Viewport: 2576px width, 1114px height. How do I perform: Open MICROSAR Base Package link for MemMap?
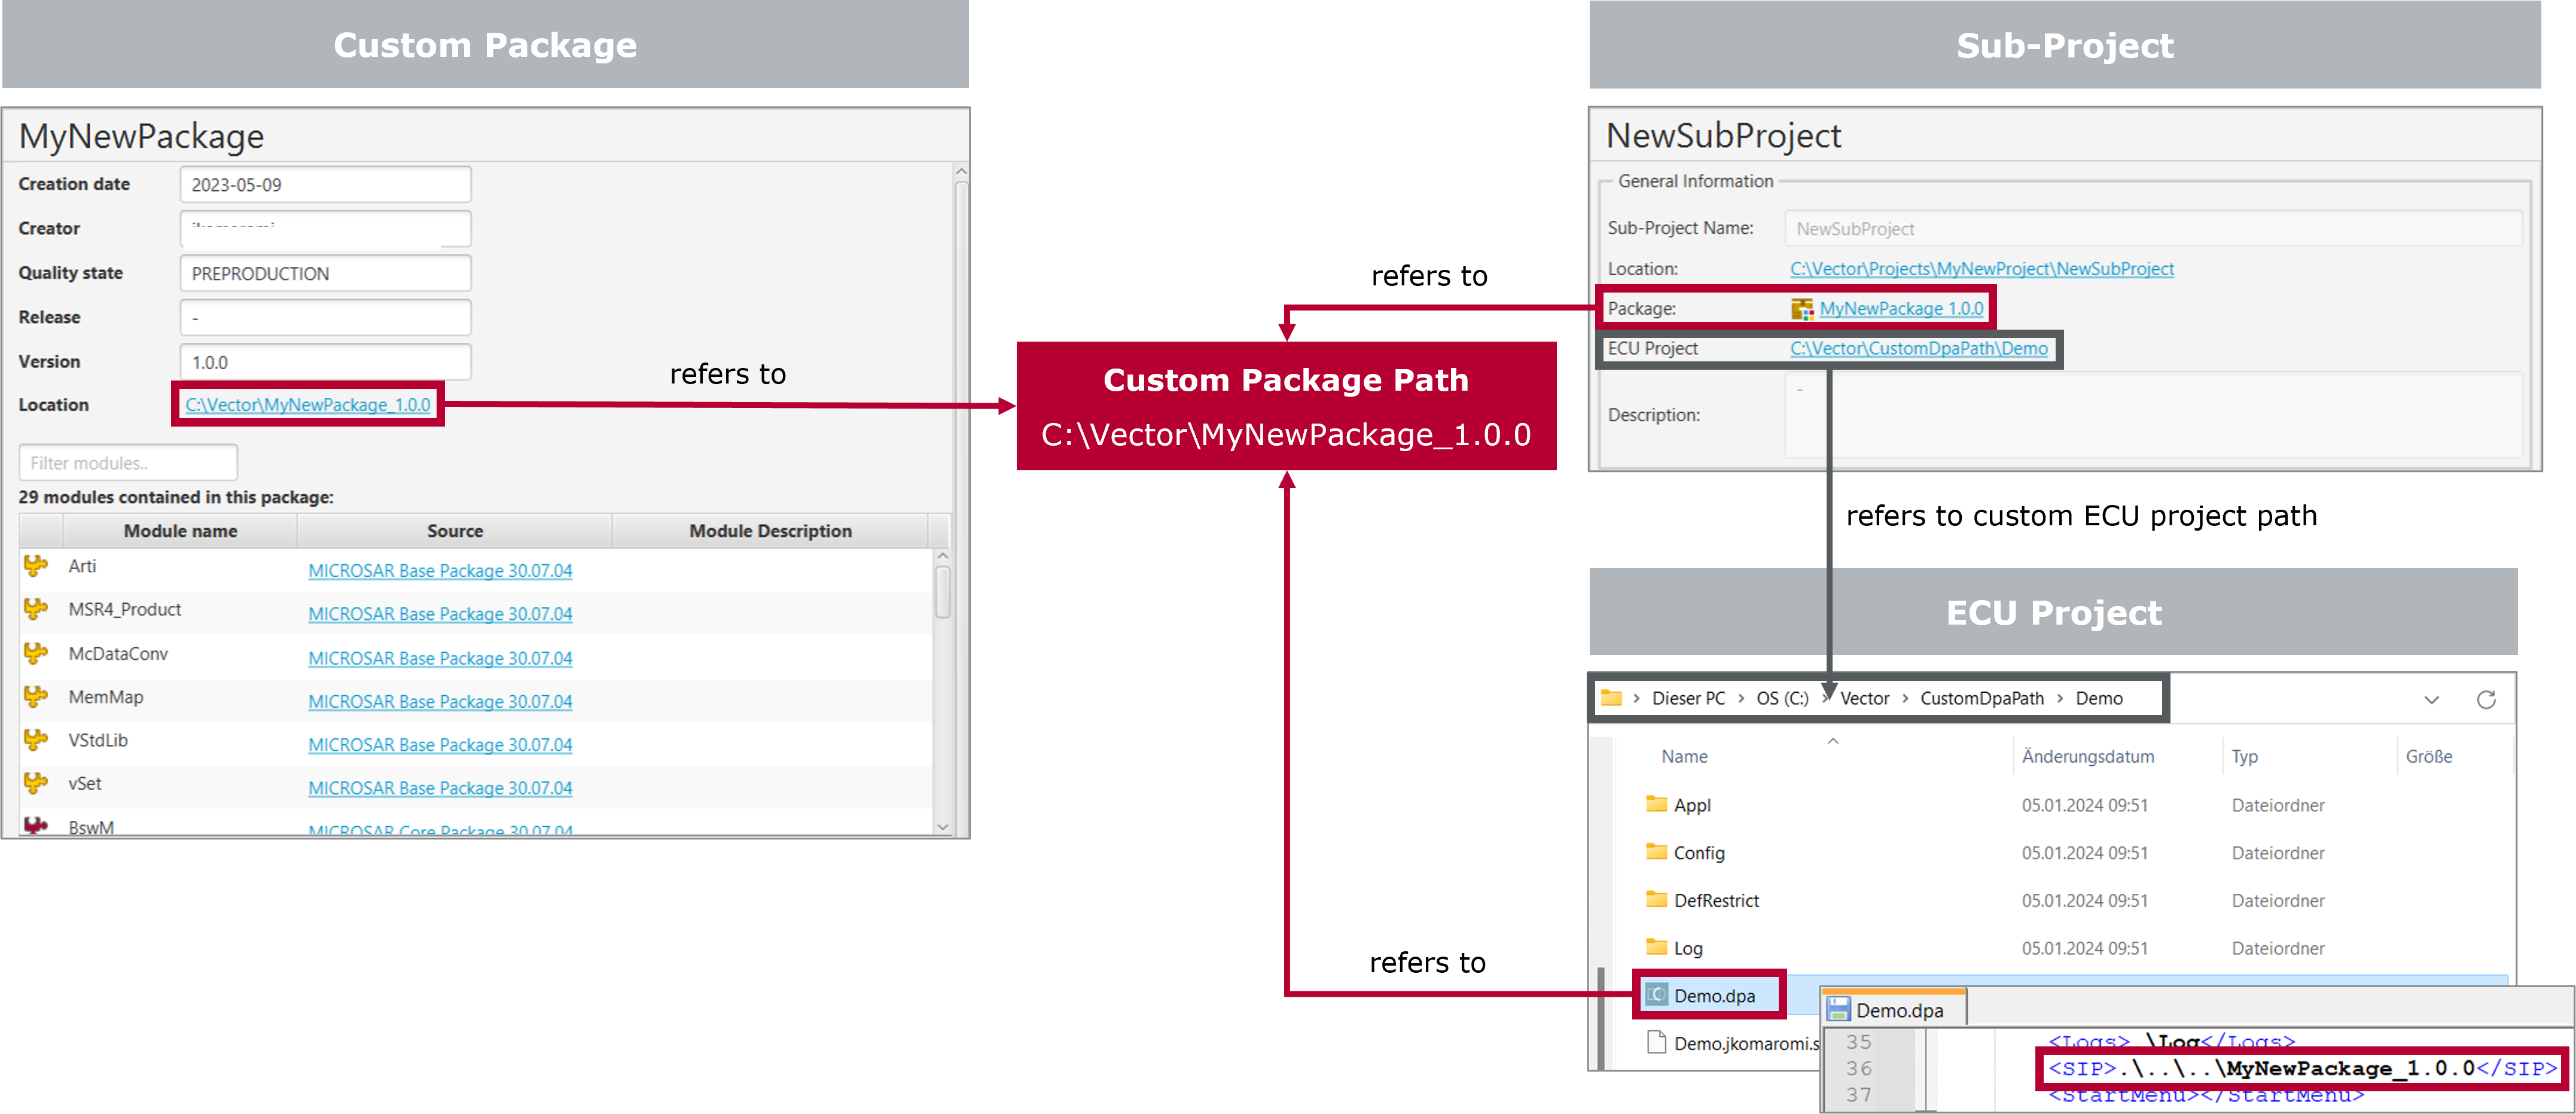pyautogui.click(x=440, y=701)
